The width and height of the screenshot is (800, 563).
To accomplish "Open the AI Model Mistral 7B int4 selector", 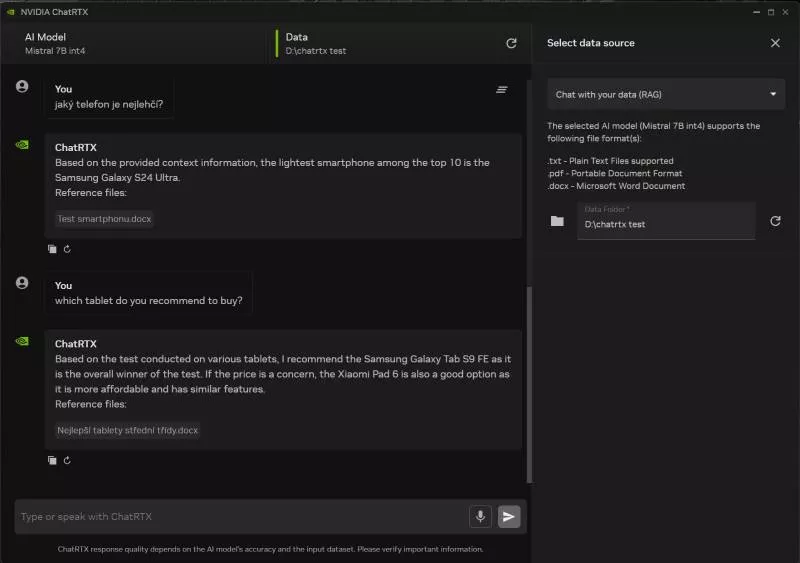I will (140, 43).
